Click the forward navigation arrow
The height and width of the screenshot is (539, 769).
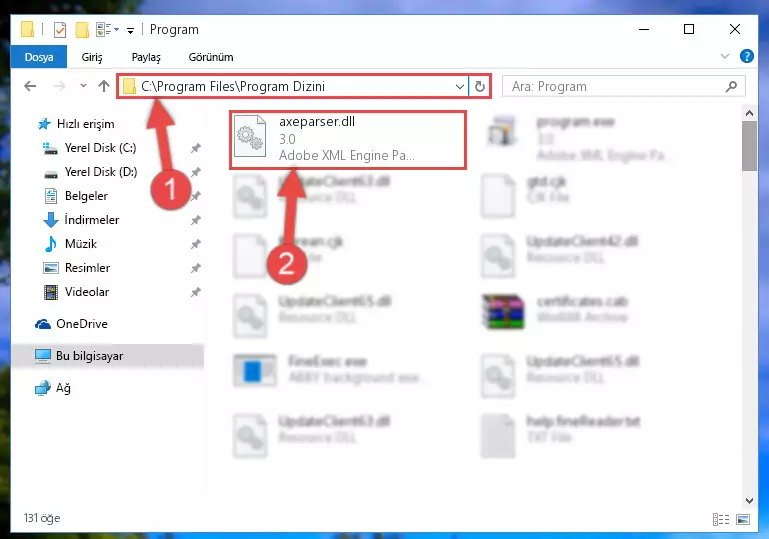click(x=59, y=86)
